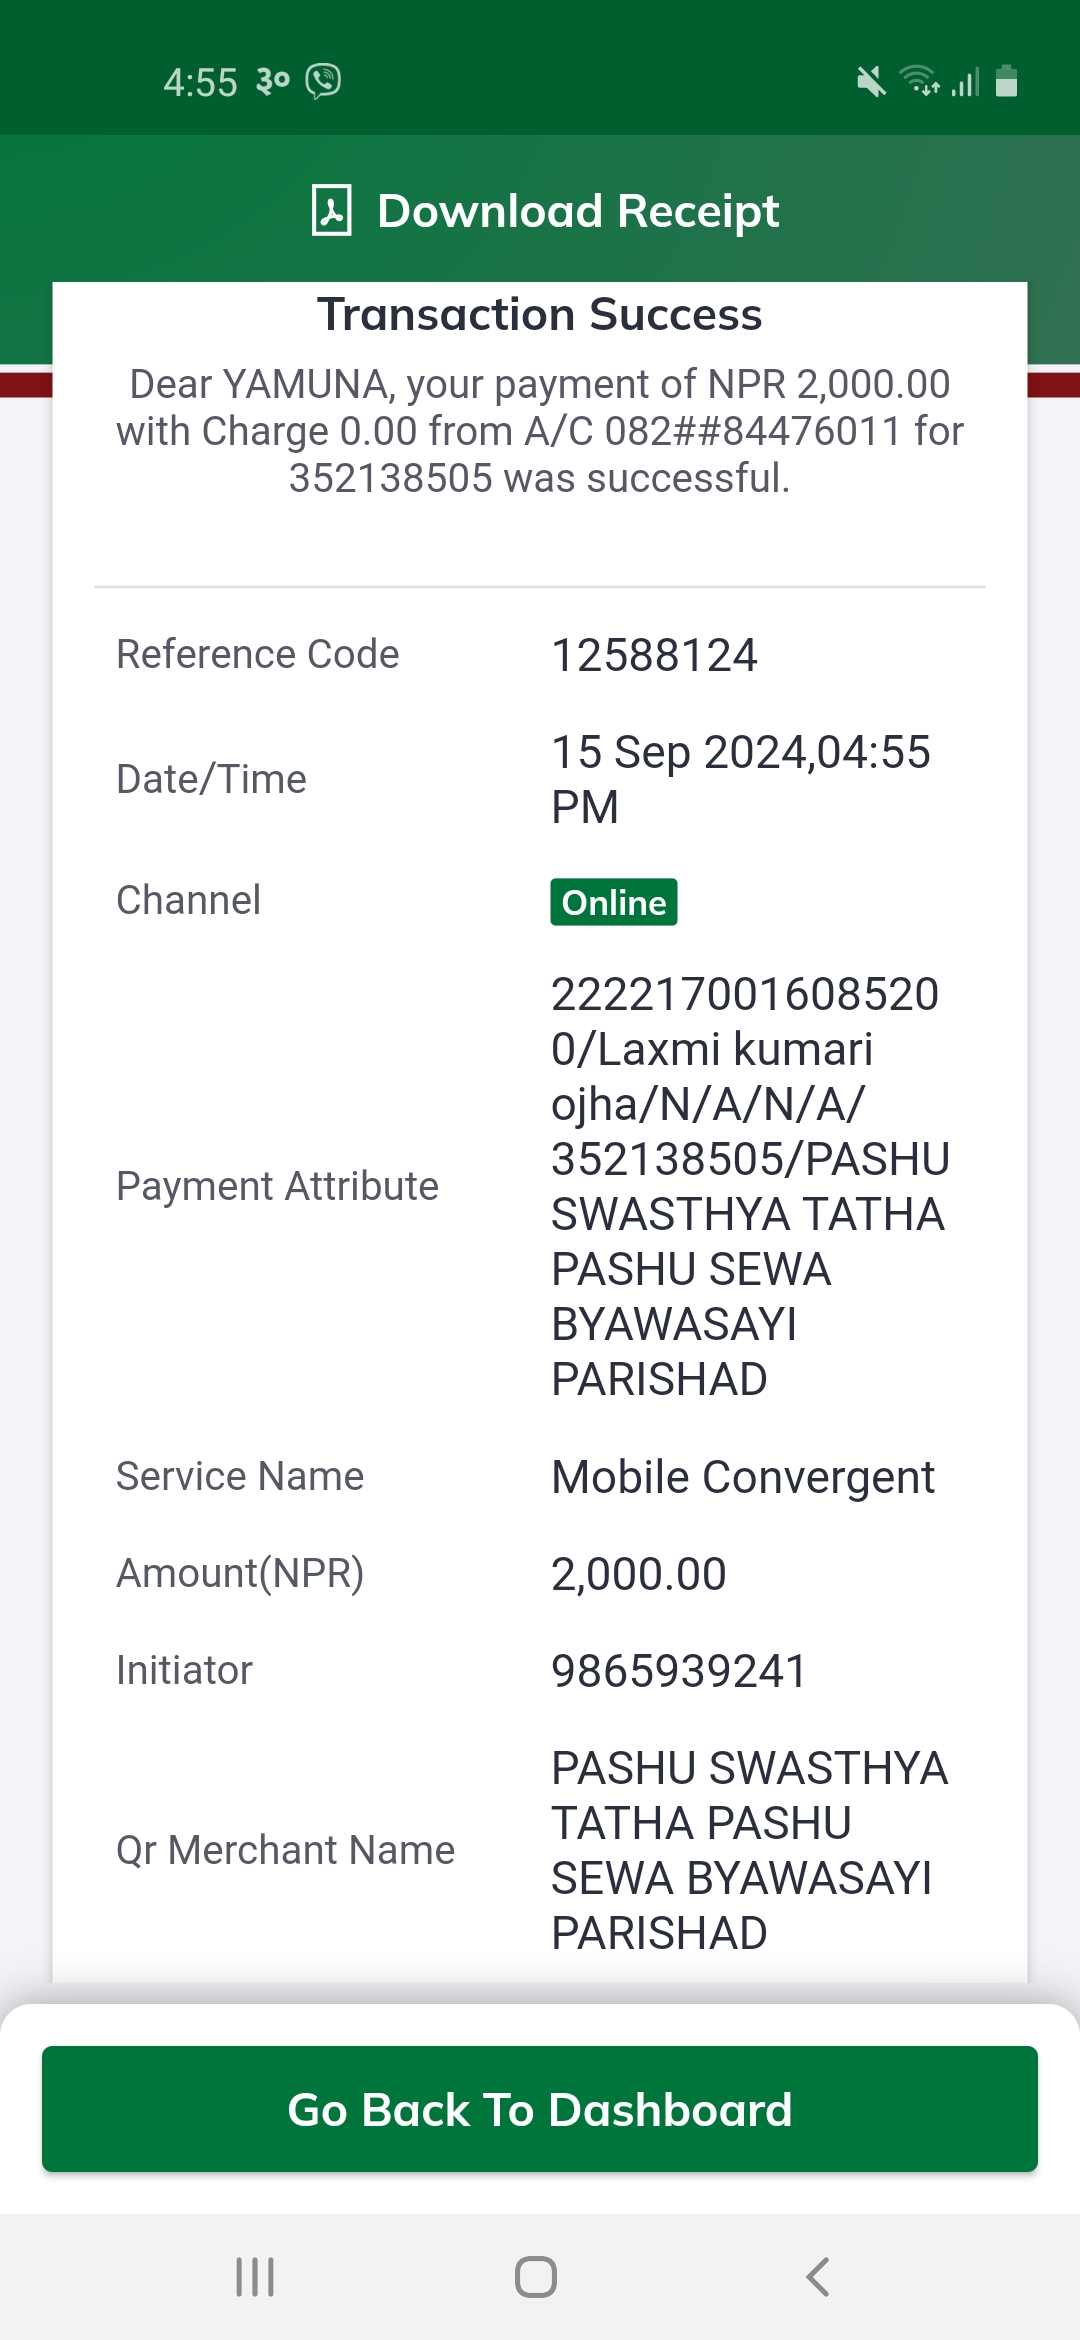Tap the Android back arrow

pyautogui.click(x=817, y=2277)
